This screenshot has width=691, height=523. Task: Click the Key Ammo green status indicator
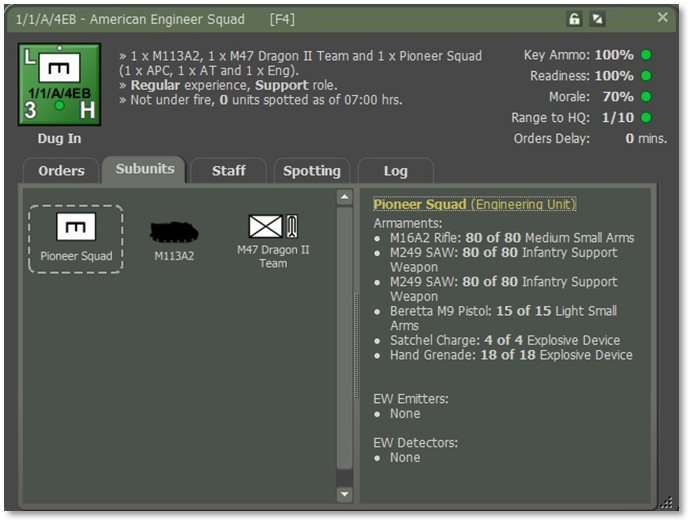click(646, 55)
